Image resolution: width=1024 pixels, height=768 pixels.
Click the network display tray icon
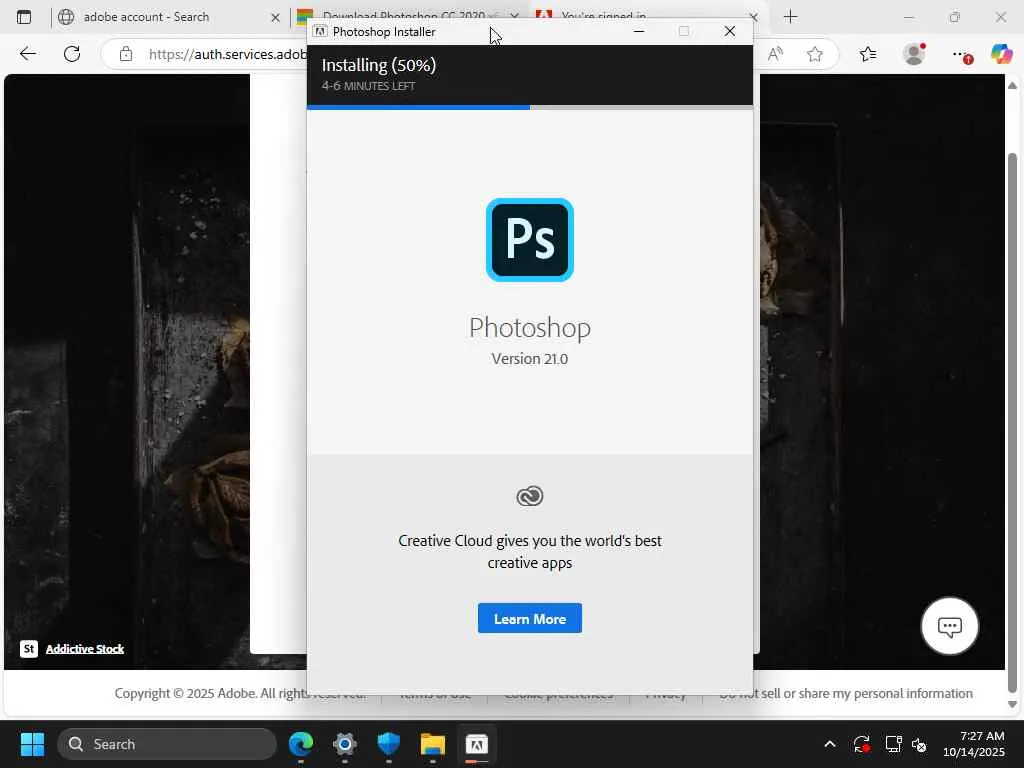(x=893, y=744)
